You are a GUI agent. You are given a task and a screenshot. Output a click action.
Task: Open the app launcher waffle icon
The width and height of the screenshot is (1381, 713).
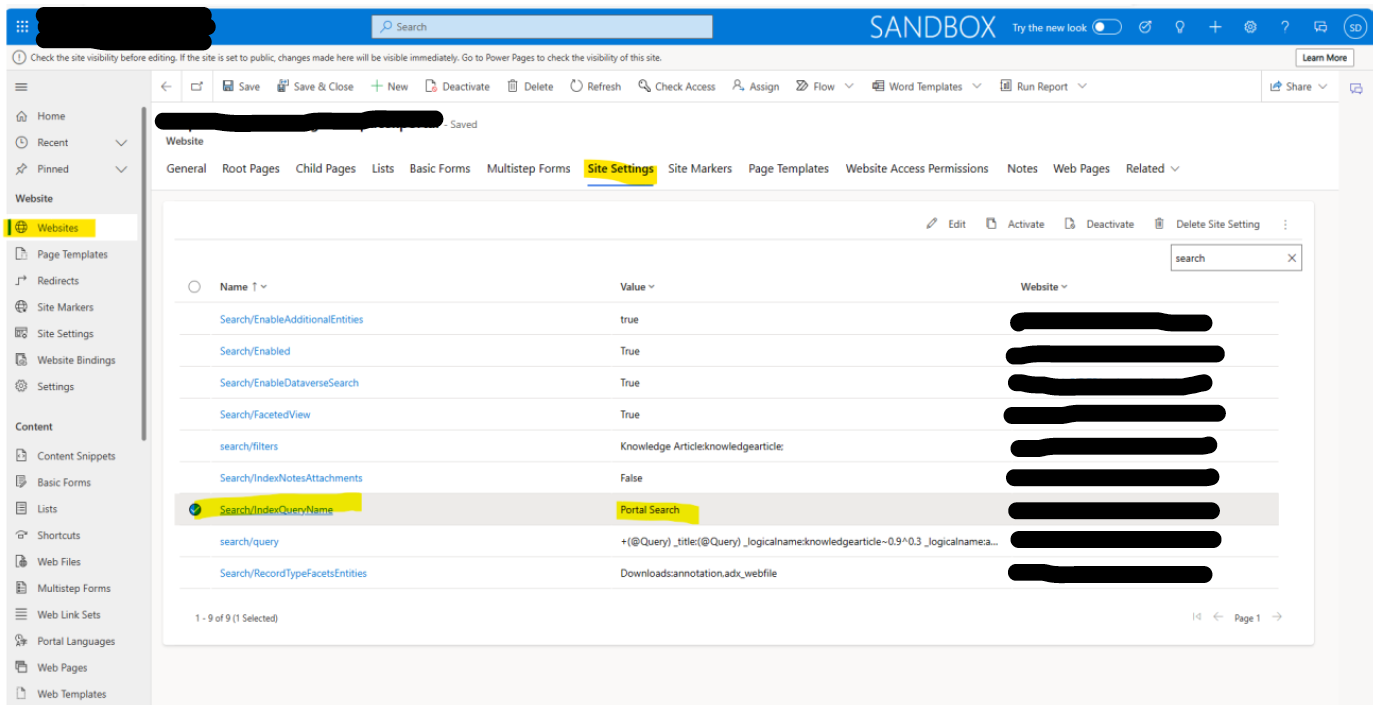click(x=22, y=27)
